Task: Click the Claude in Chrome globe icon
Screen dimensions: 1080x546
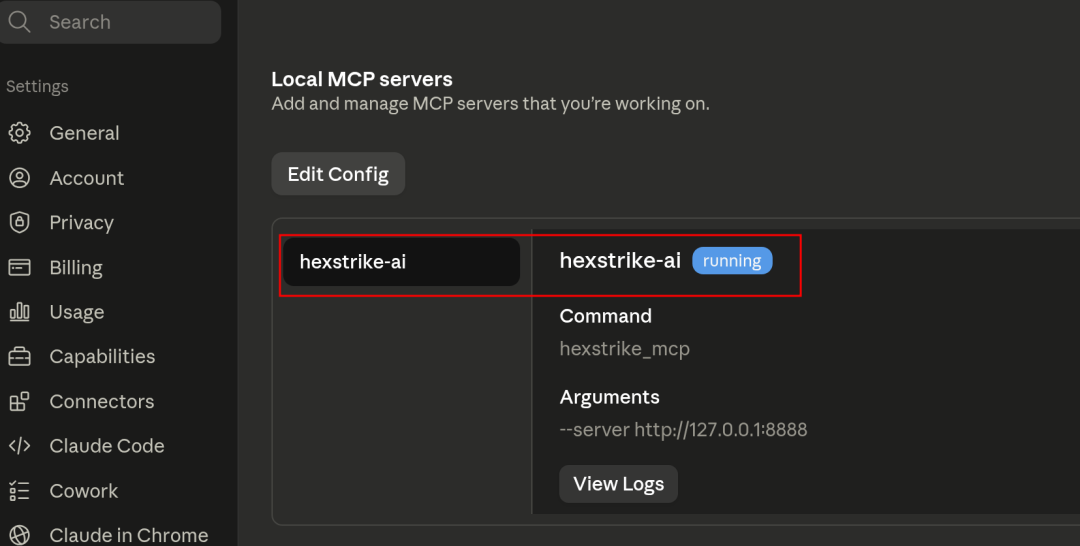Action: click(19, 535)
